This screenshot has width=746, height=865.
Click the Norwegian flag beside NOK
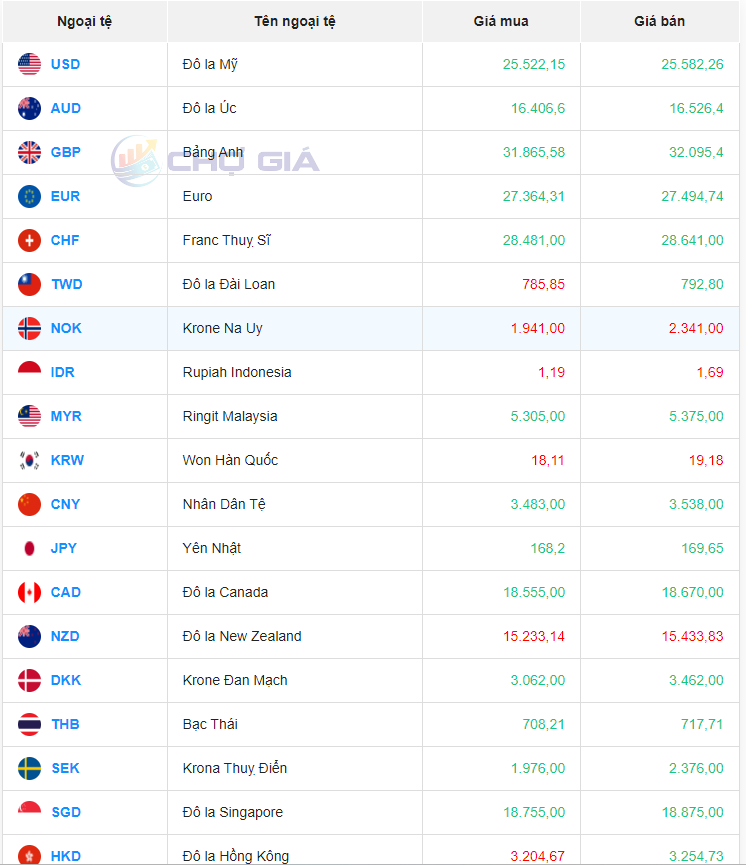tap(29, 328)
